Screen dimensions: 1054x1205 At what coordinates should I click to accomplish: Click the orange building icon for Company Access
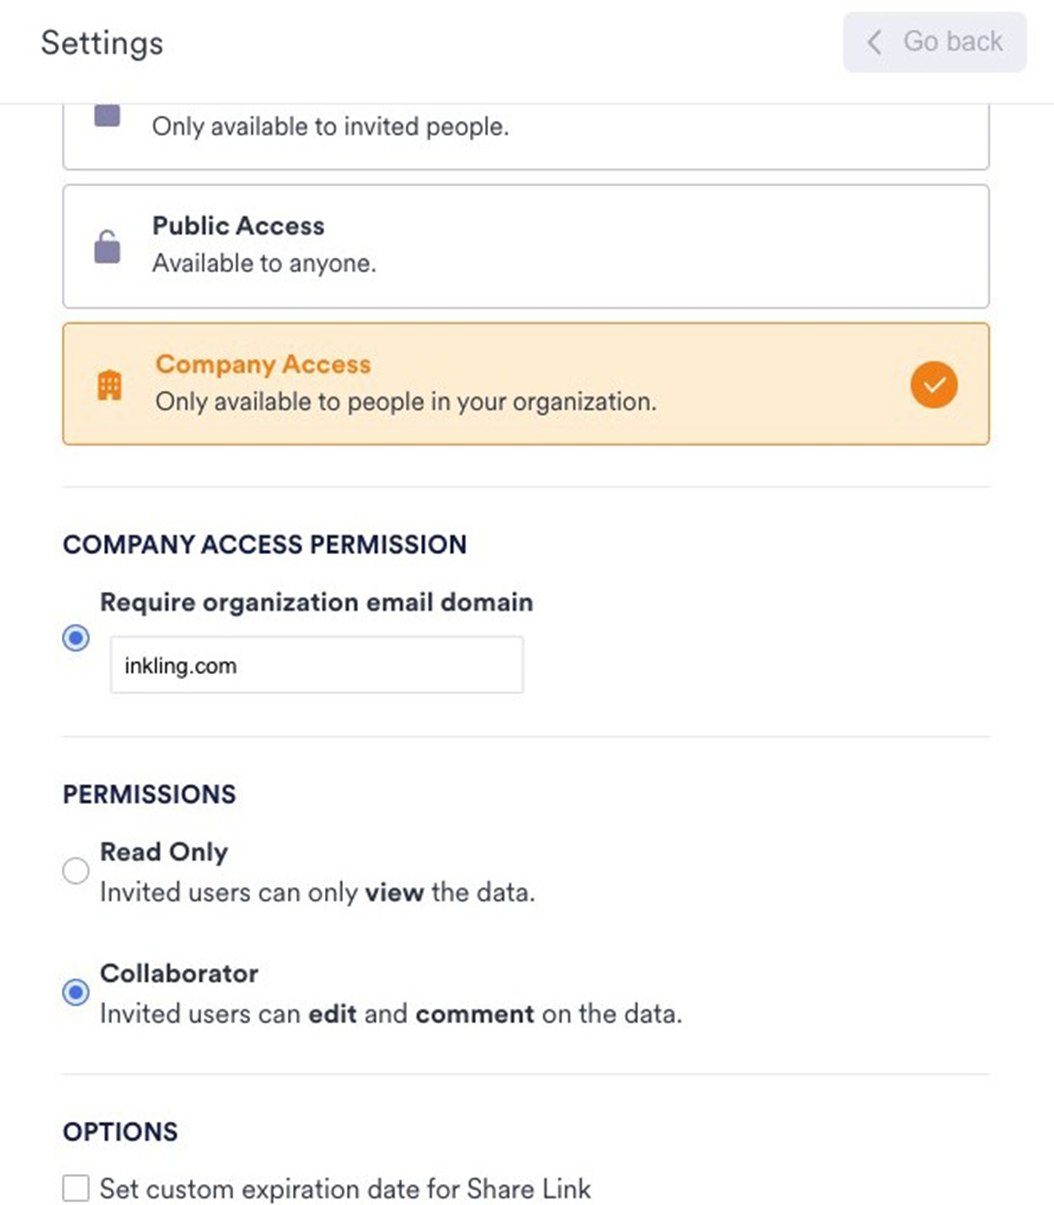pos(109,385)
